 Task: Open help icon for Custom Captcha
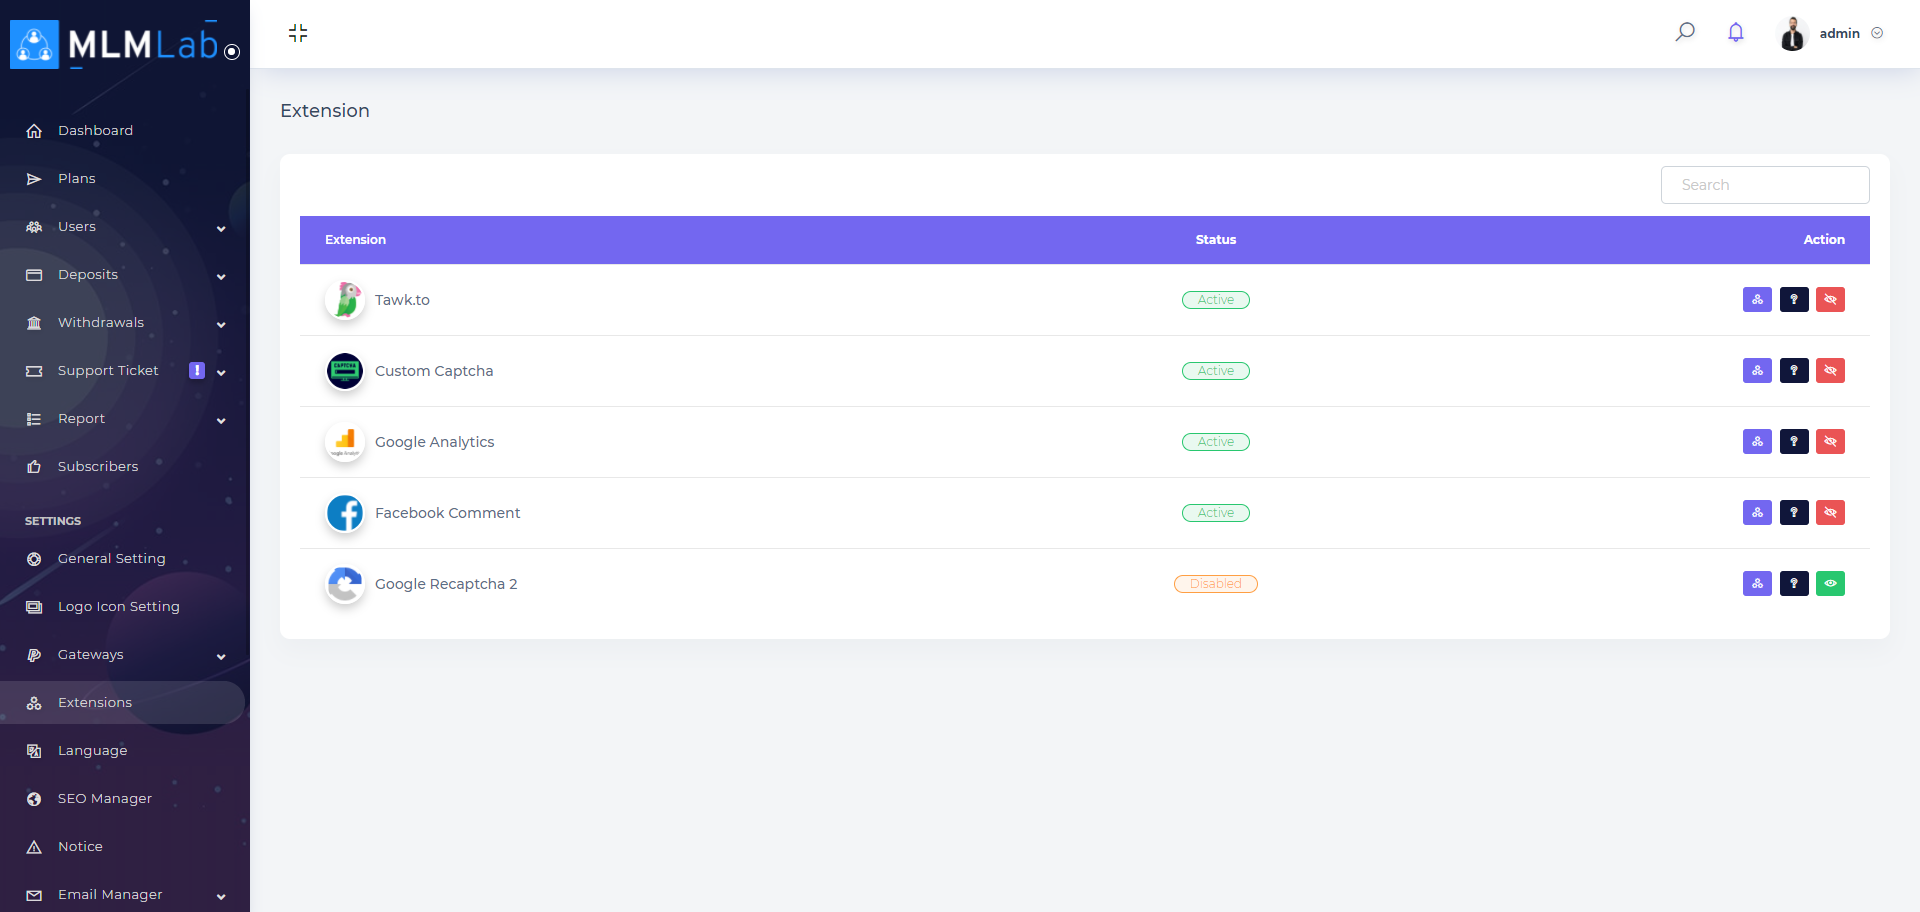click(1794, 371)
